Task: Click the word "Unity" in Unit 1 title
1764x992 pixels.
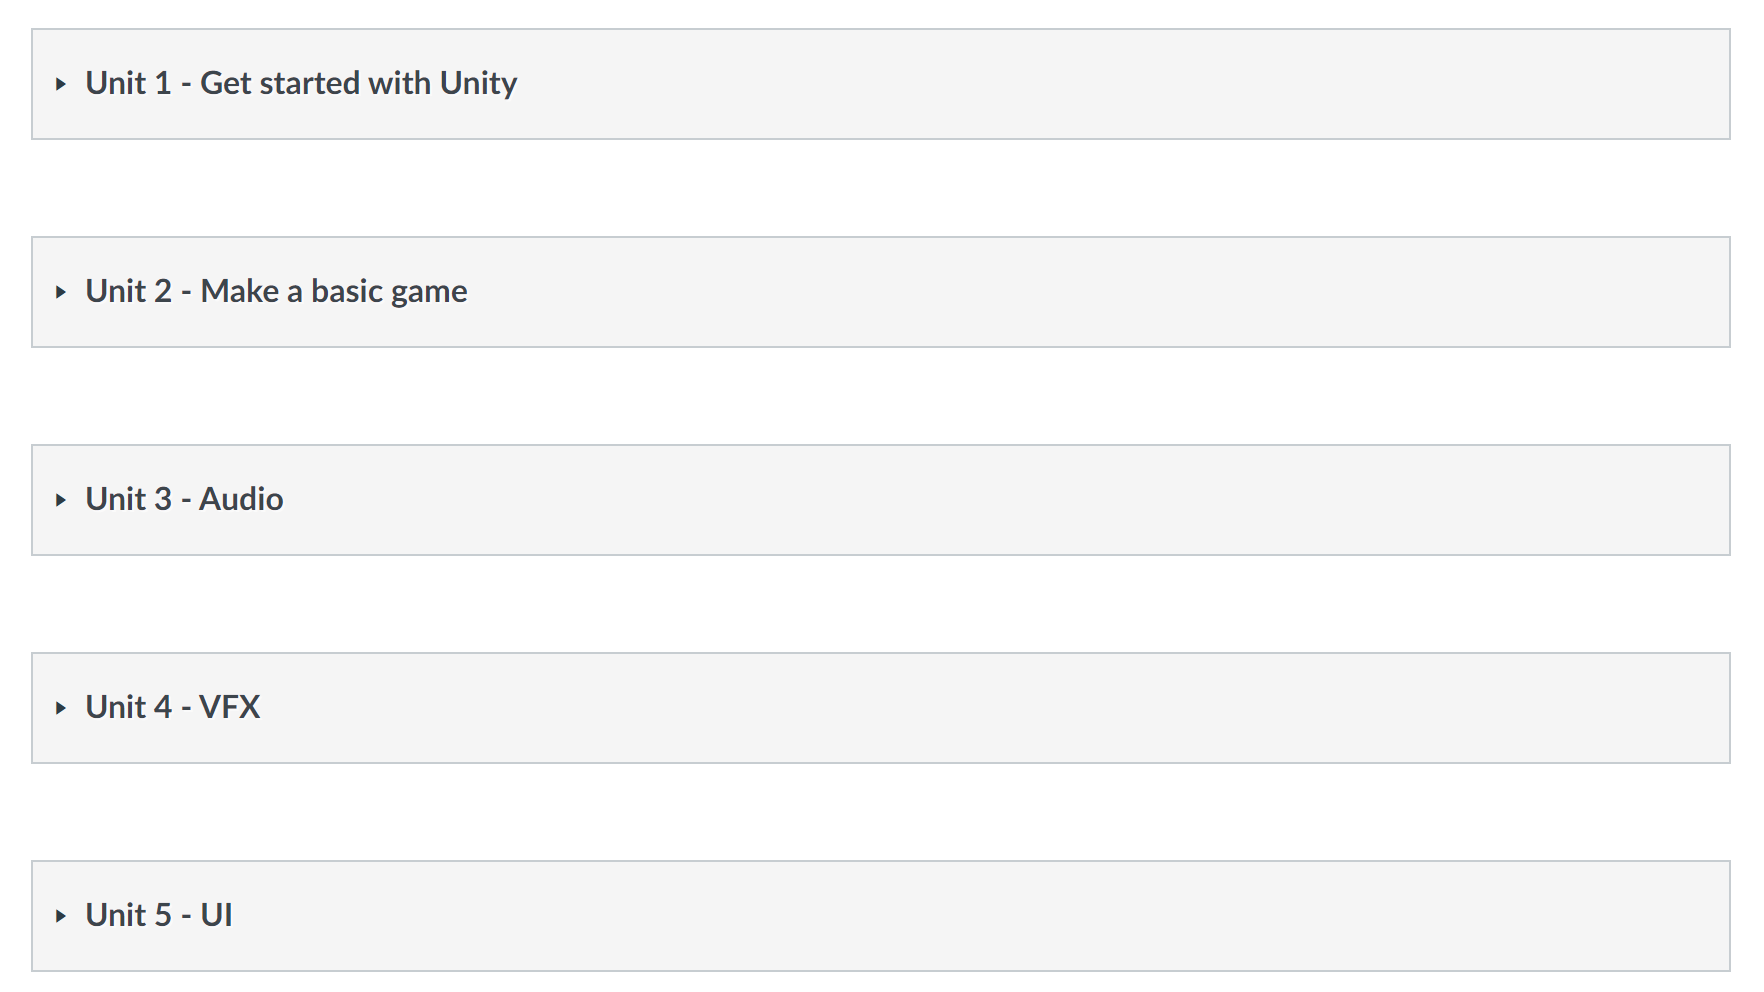Action: tap(478, 83)
